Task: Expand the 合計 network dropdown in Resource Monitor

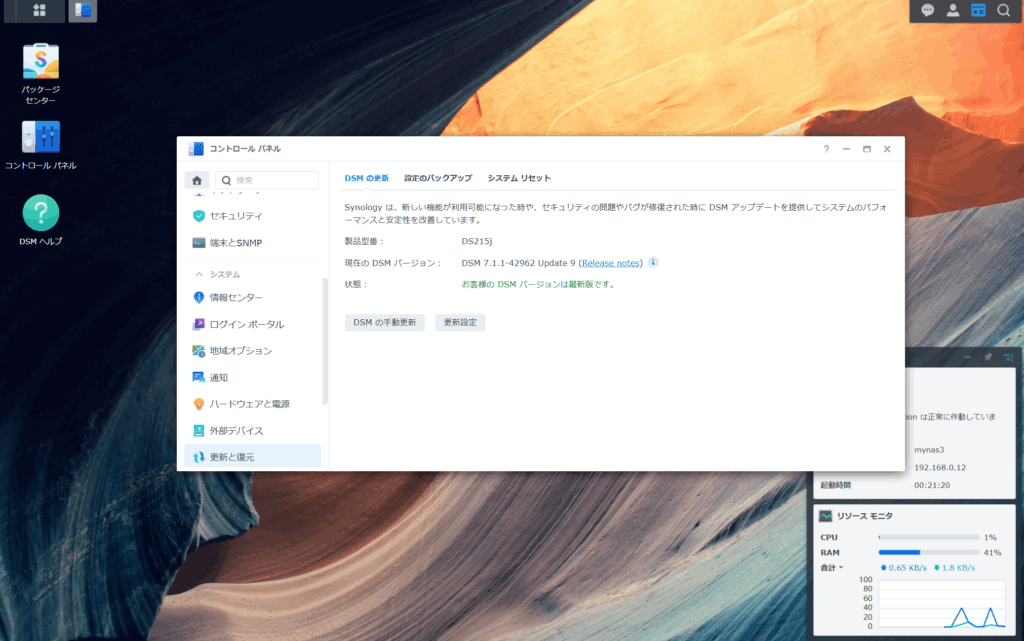Action: (831, 568)
